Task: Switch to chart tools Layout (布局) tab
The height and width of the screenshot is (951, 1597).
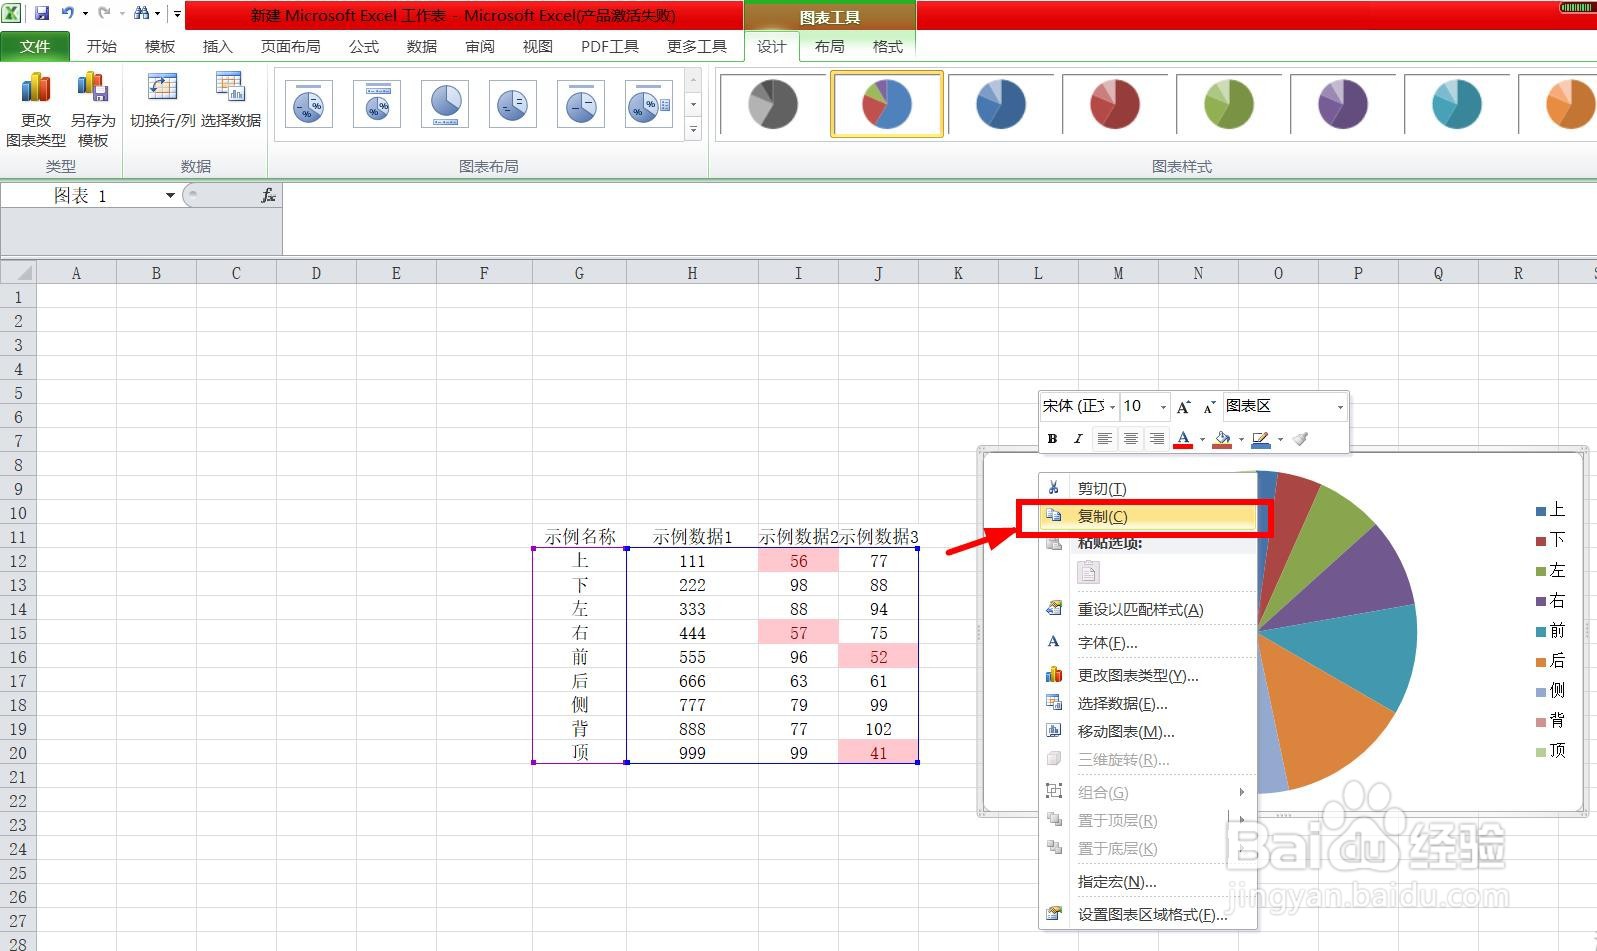Action: tap(830, 46)
